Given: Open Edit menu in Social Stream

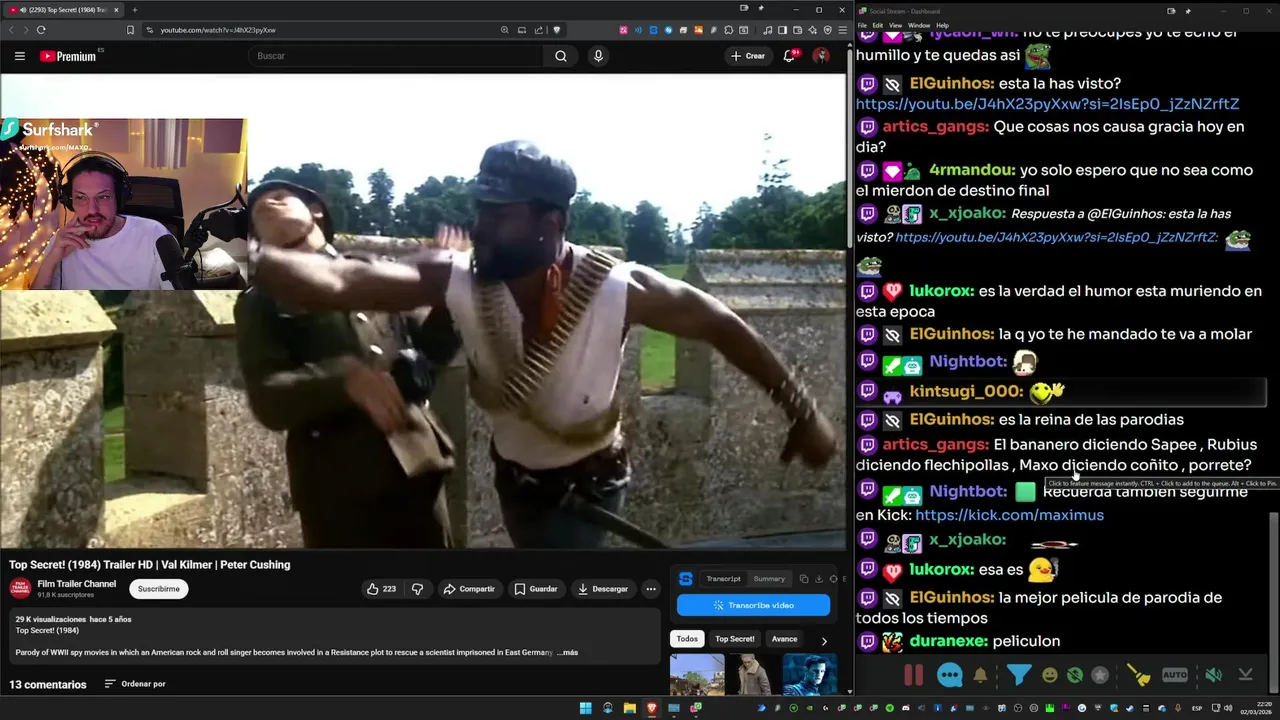Looking at the screenshot, I should [877, 25].
